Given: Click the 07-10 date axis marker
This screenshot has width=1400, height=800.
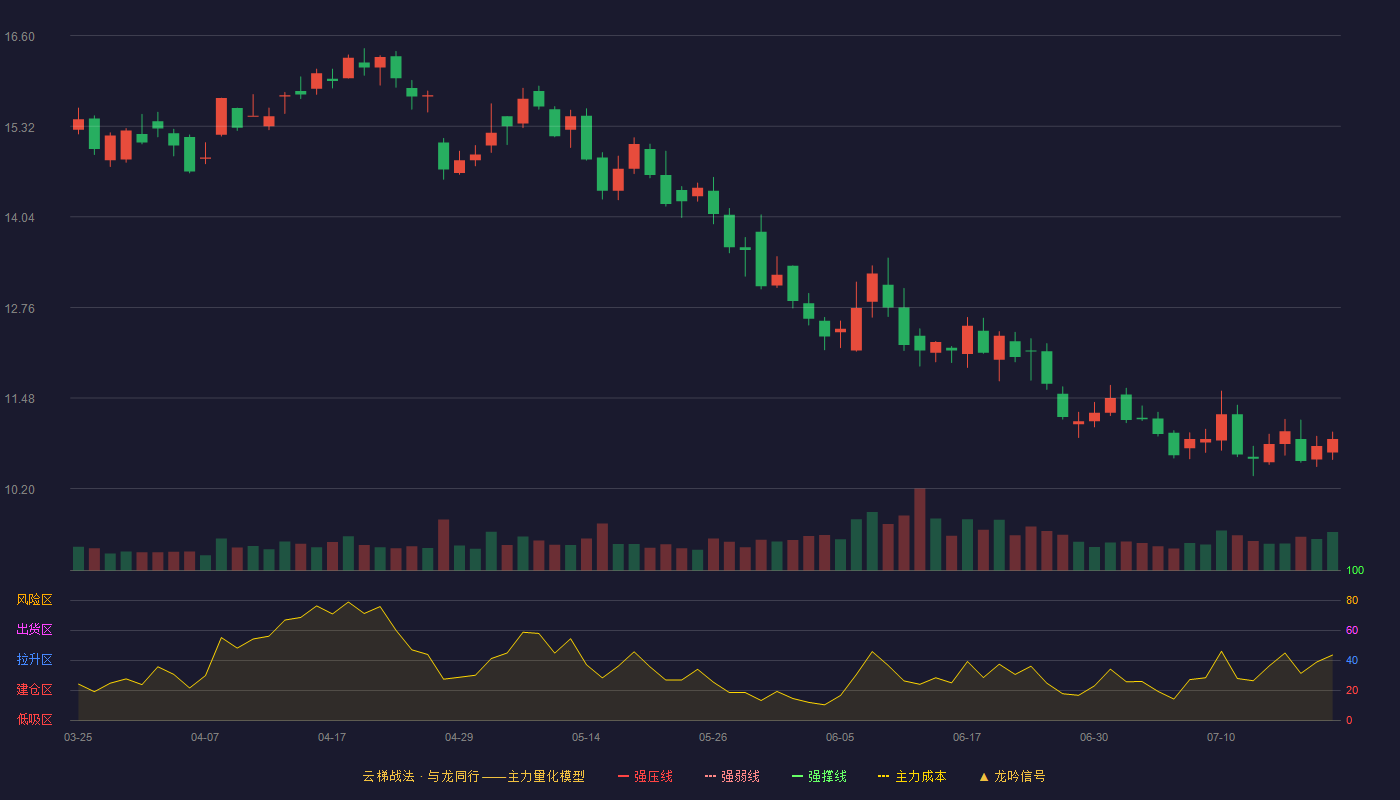Looking at the screenshot, I should pyautogui.click(x=1221, y=737).
